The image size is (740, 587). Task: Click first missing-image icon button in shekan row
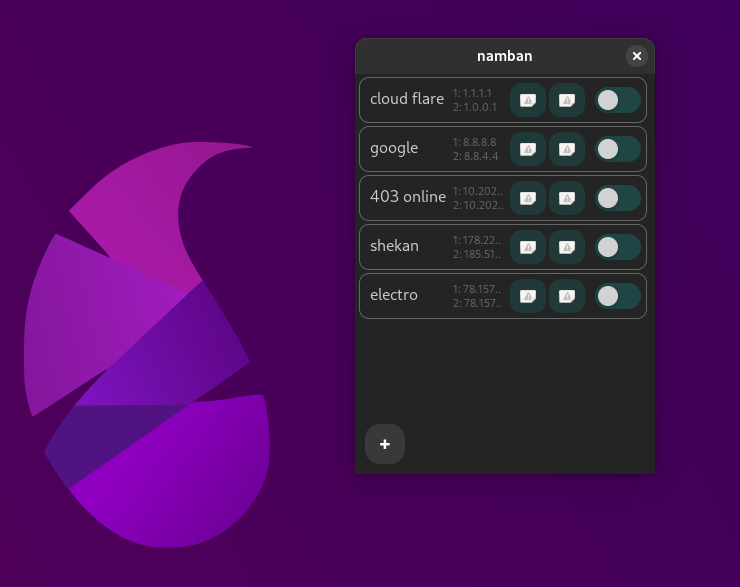coord(528,247)
